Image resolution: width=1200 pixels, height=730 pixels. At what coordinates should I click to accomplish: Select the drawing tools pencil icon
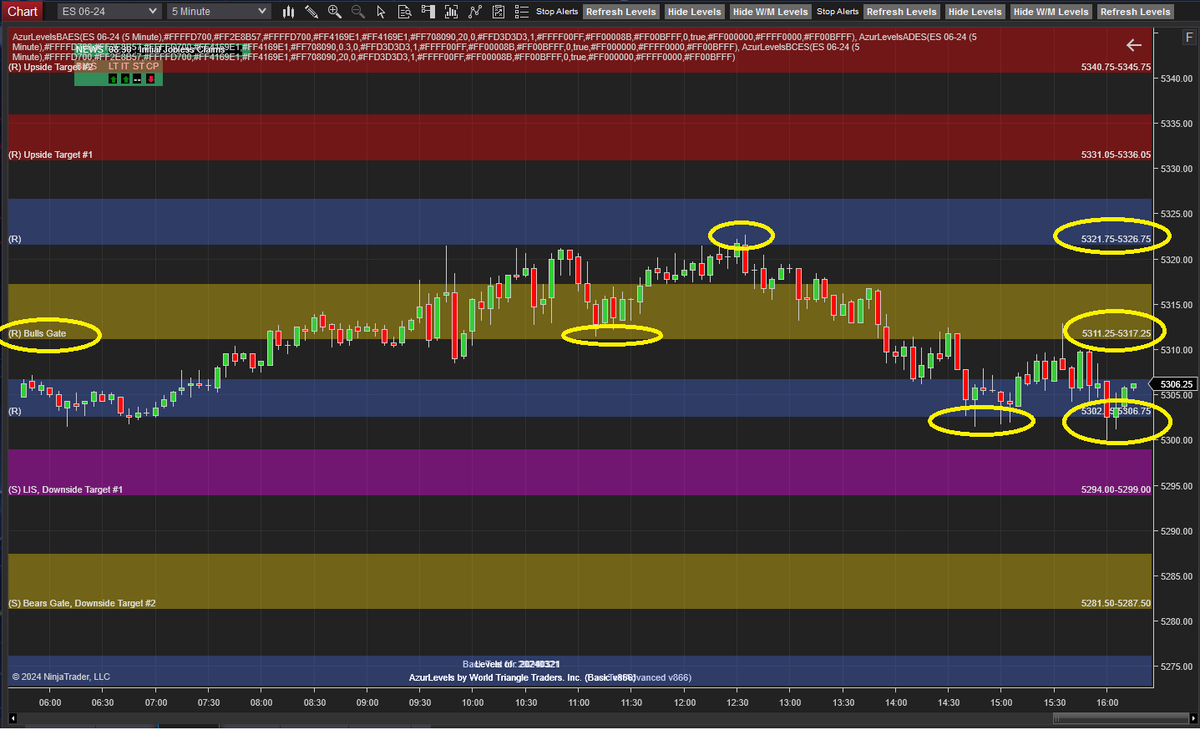(x=312, y=12)
